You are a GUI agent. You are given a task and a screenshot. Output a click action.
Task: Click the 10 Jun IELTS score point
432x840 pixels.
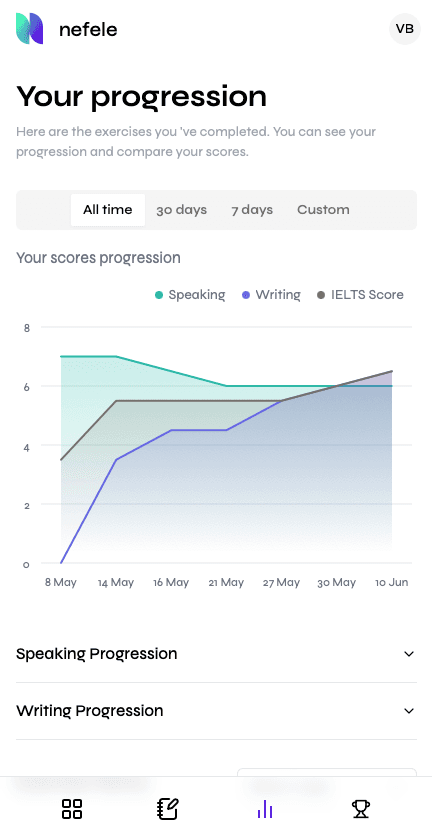click(x=392, y=371)
